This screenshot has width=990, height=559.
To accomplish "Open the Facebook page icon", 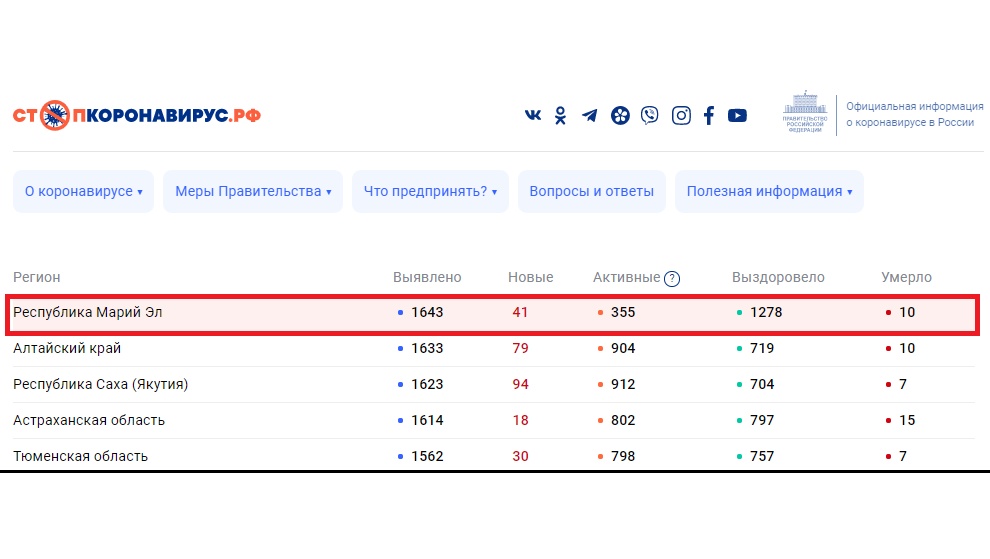I will (709, 115).
